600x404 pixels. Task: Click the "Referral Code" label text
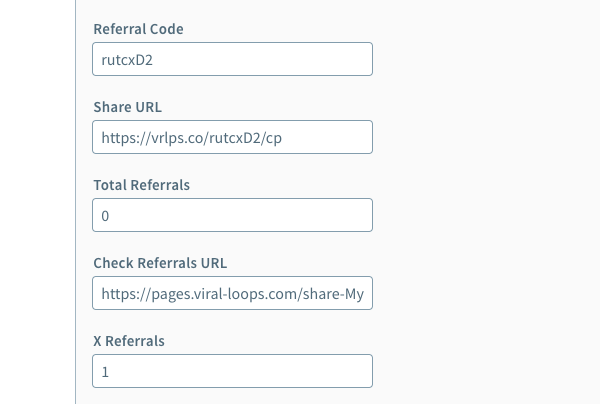138,29
